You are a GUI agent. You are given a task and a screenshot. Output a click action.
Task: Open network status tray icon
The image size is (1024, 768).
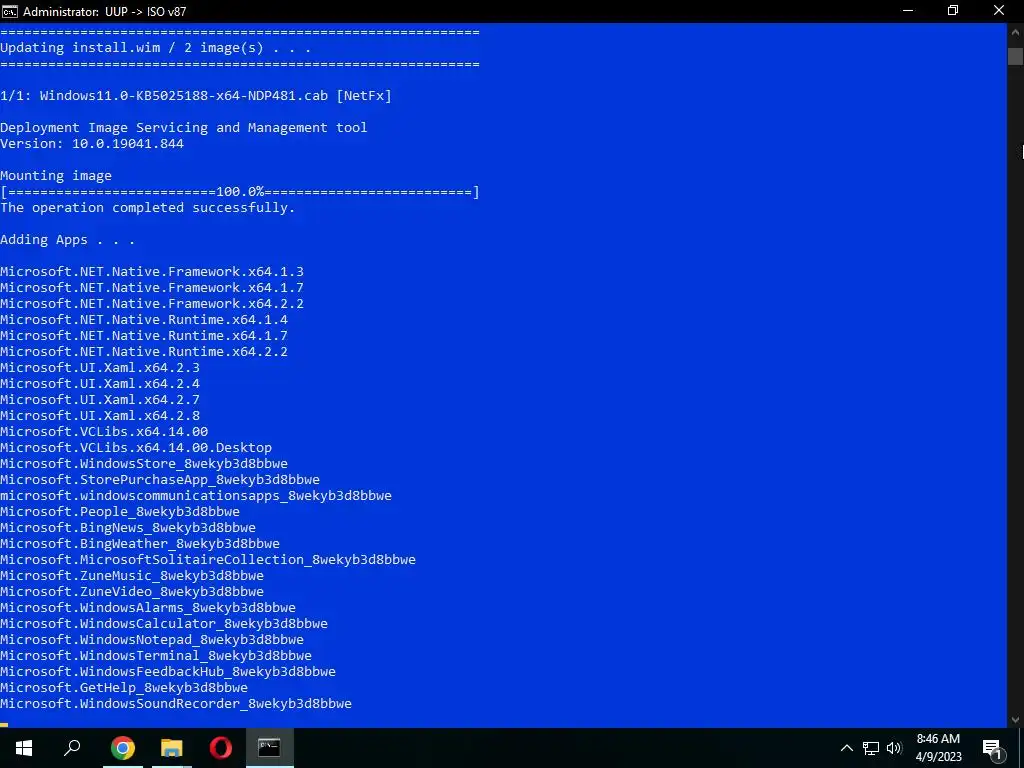pyautogui.click(x=871, y=748)
